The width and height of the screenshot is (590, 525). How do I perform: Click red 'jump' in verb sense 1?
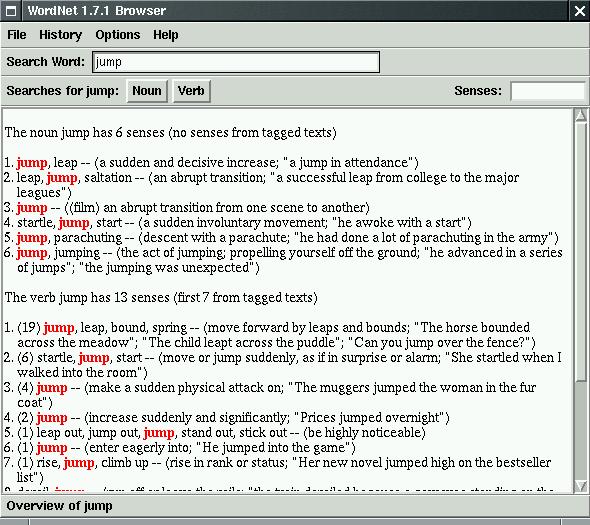coord(59,328)
